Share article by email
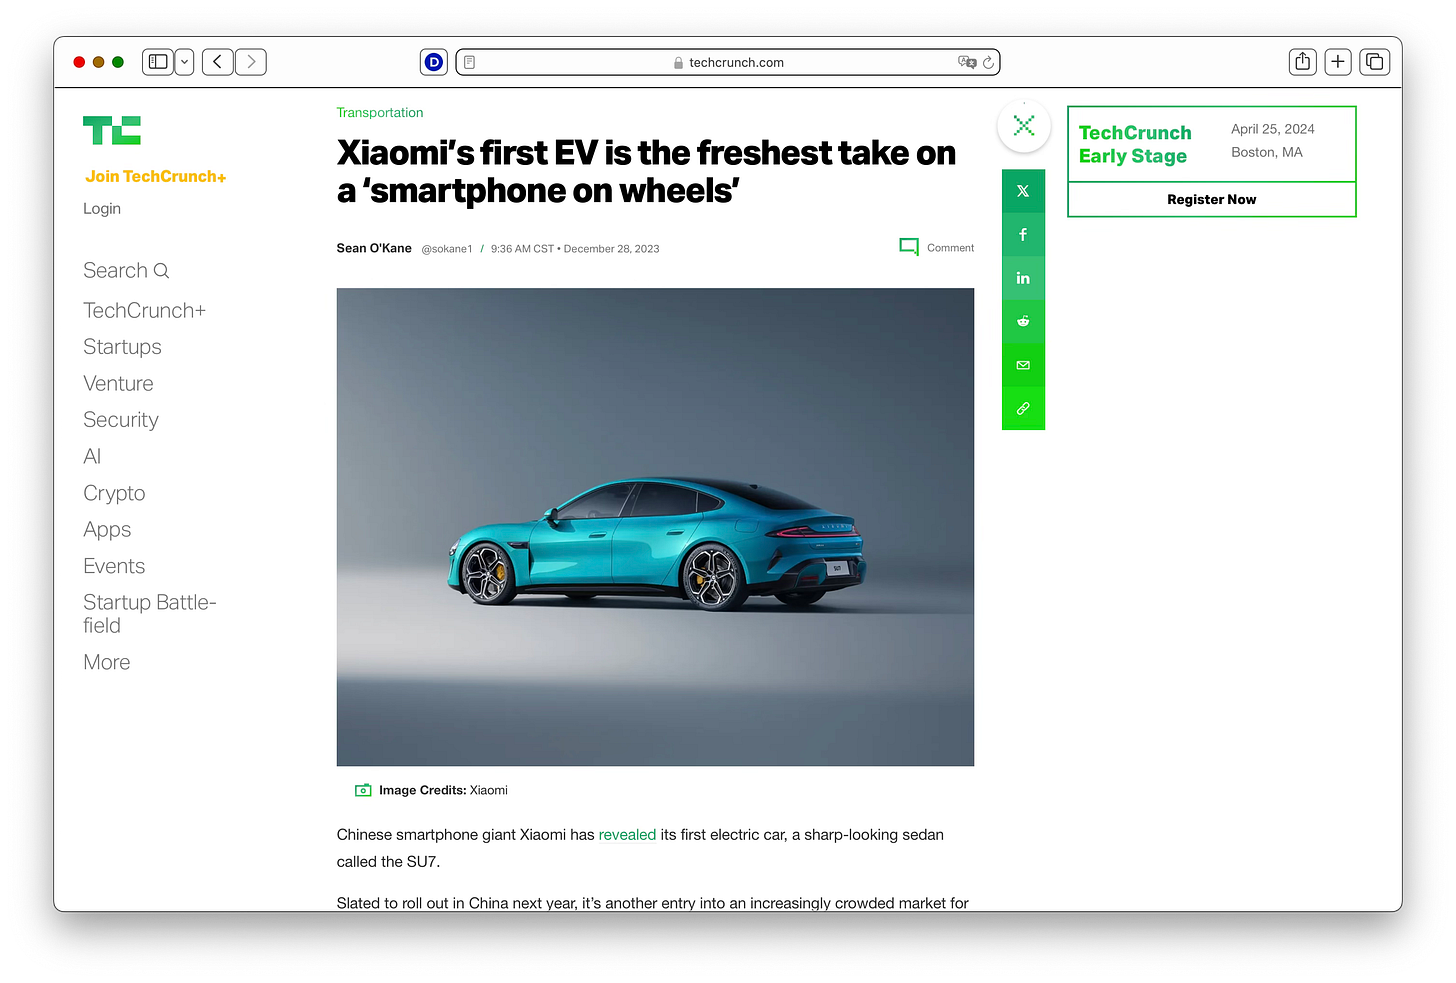This screenshot has width=1456, height=983. point(1023,365)
